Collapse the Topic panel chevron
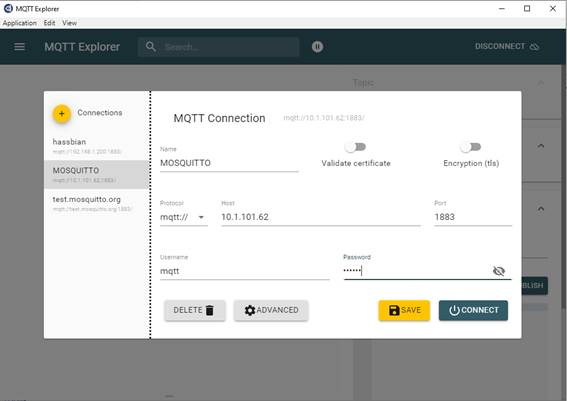 pos(541,83)
